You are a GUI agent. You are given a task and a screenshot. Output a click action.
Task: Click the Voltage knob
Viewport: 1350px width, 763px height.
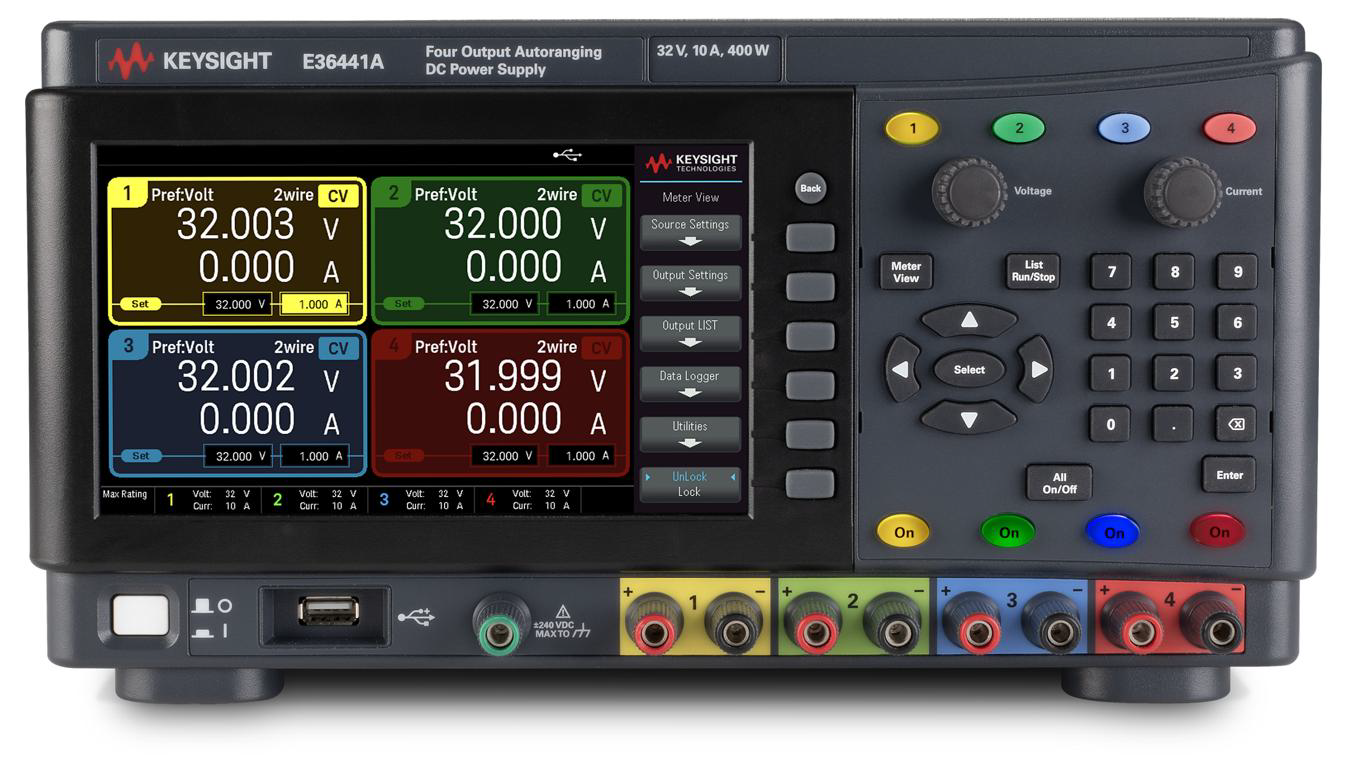pos(969,191)
